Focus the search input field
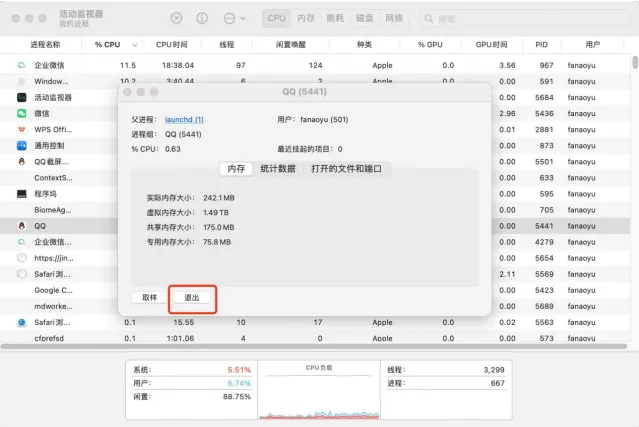The height and width of the screenshot is (427, 639). [x=526, y=19]
